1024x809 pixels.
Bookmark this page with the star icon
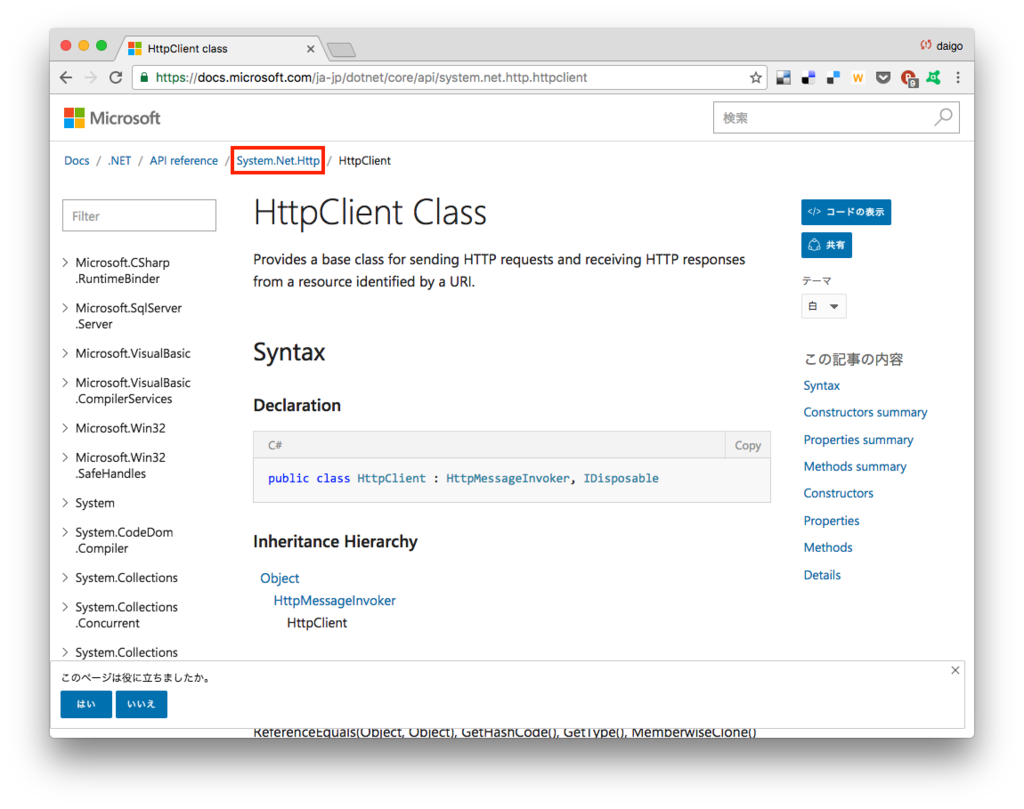point(756,78)
